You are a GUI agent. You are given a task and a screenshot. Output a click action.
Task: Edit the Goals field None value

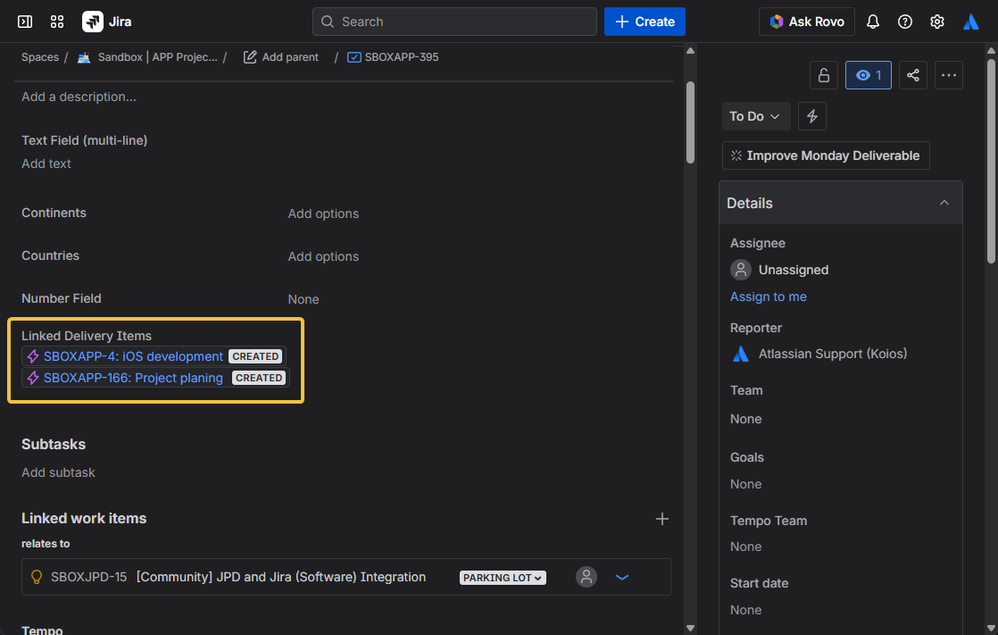746,484
